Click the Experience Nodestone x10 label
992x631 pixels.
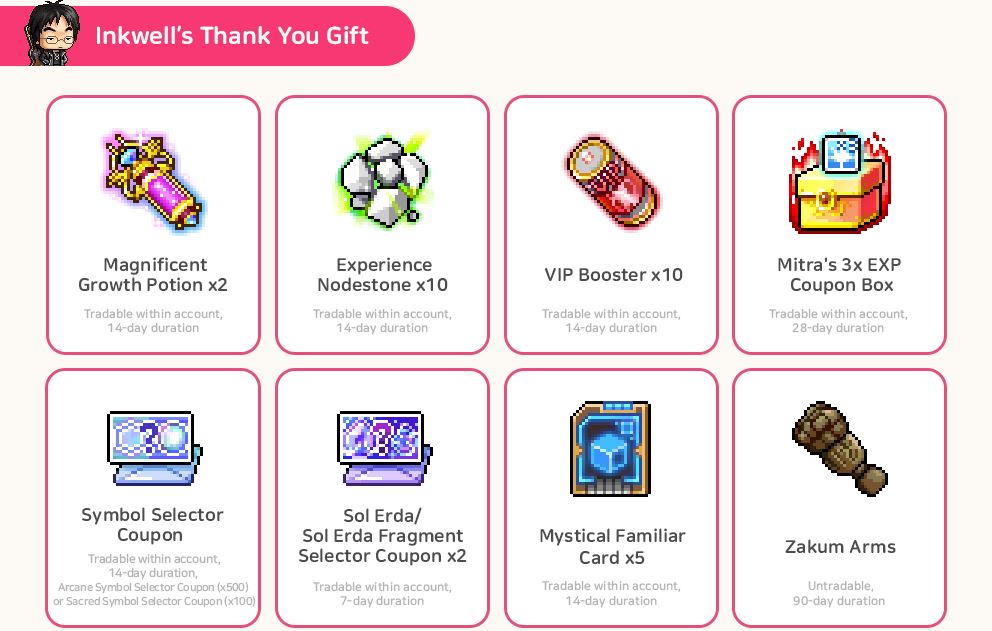[x=383, y=275]
